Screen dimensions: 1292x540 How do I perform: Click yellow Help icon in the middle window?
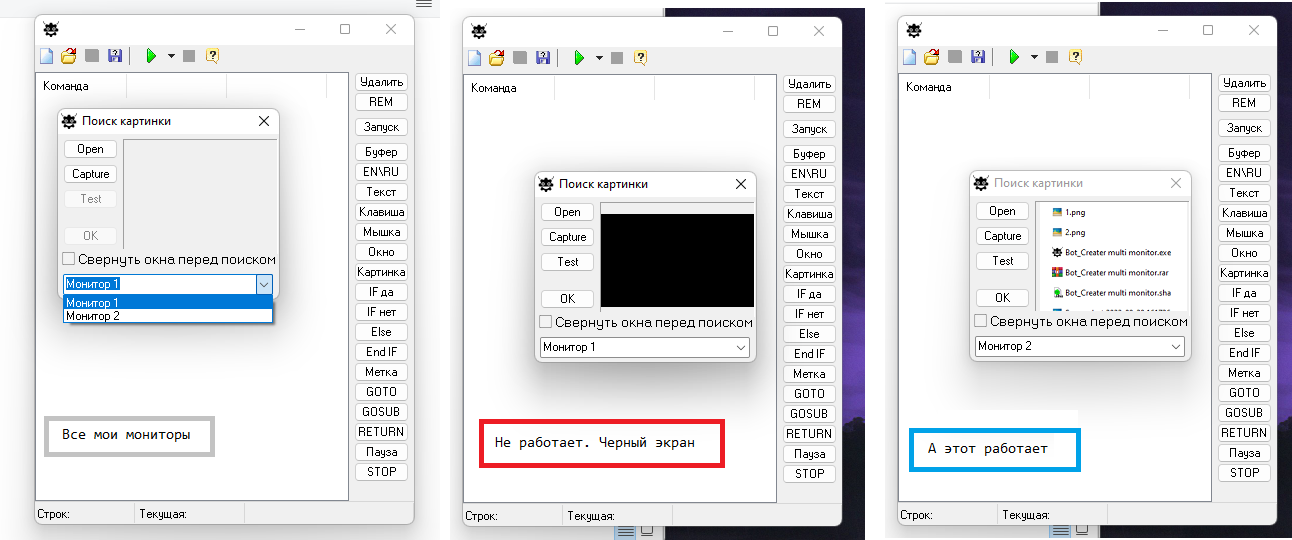point(640,58)
